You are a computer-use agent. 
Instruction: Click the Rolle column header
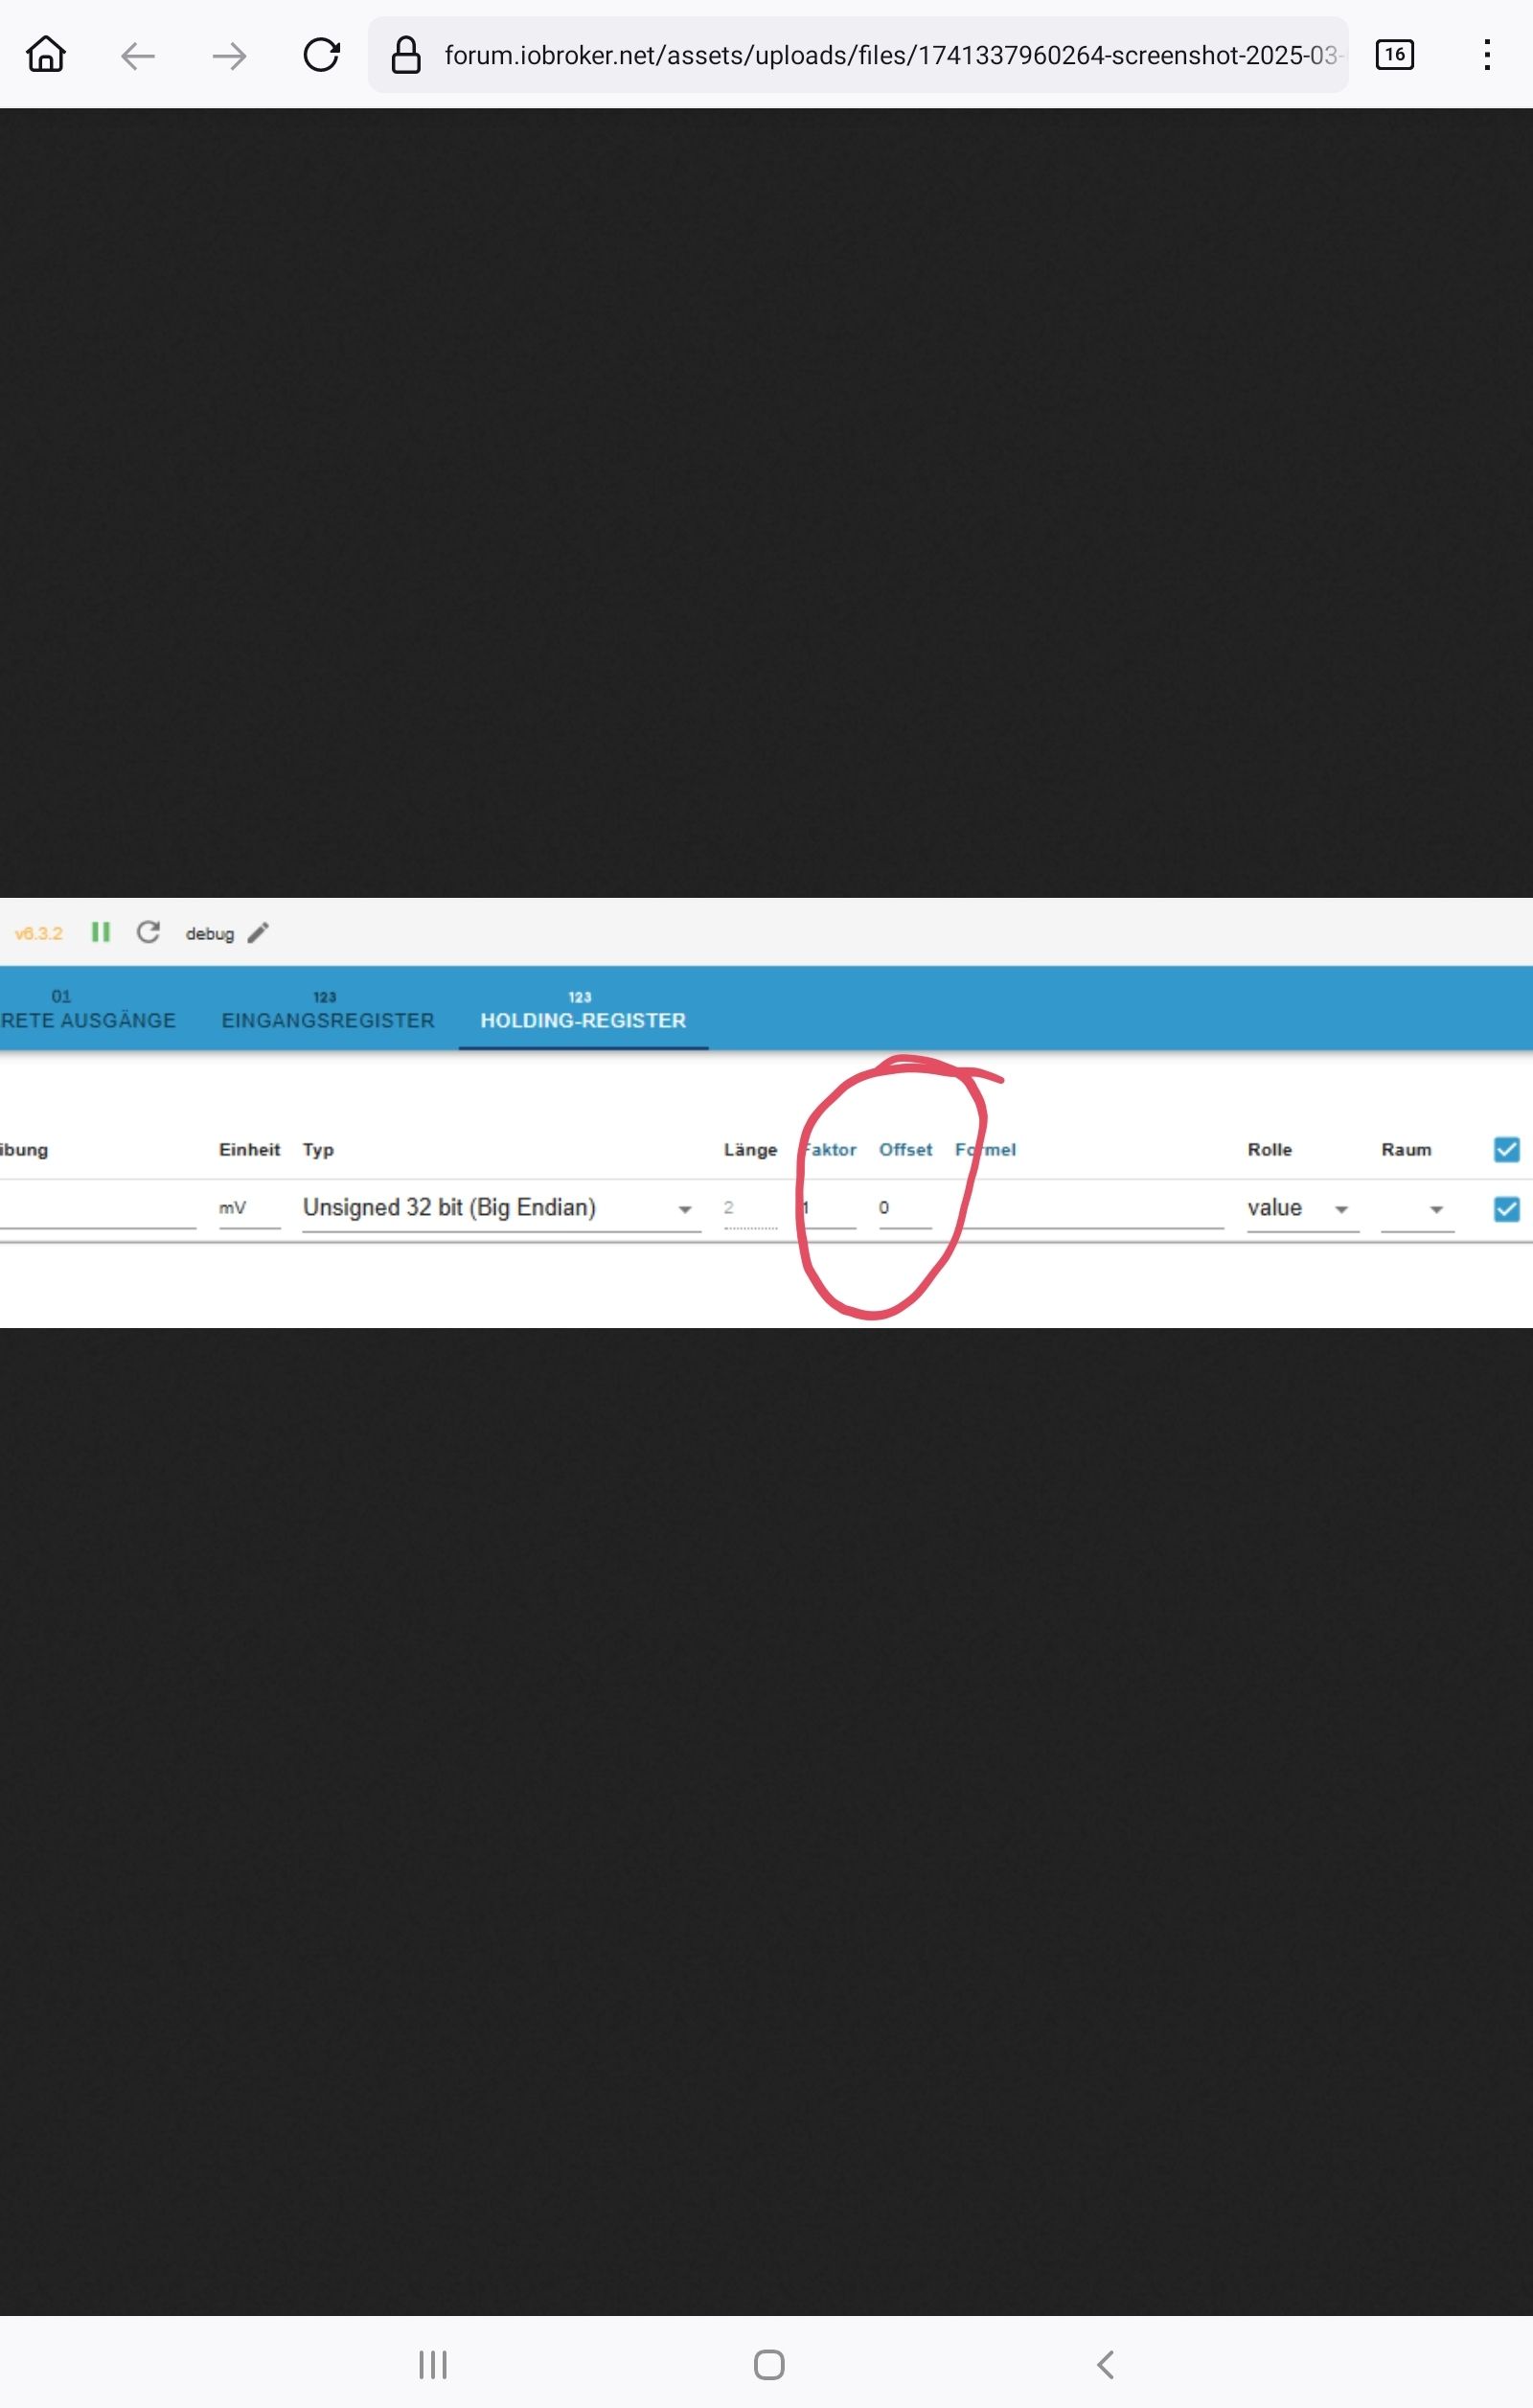[1269, 1149]
